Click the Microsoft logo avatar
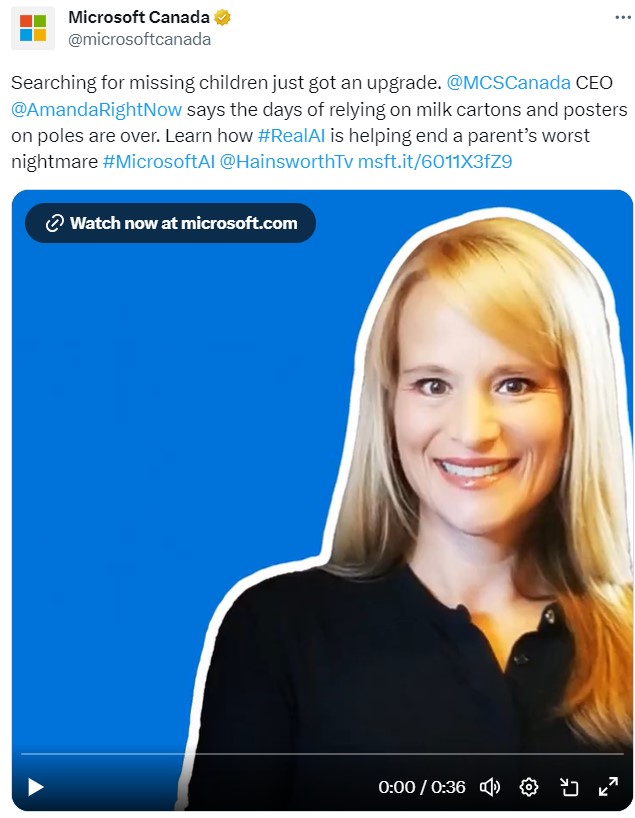 pos(33,28)
